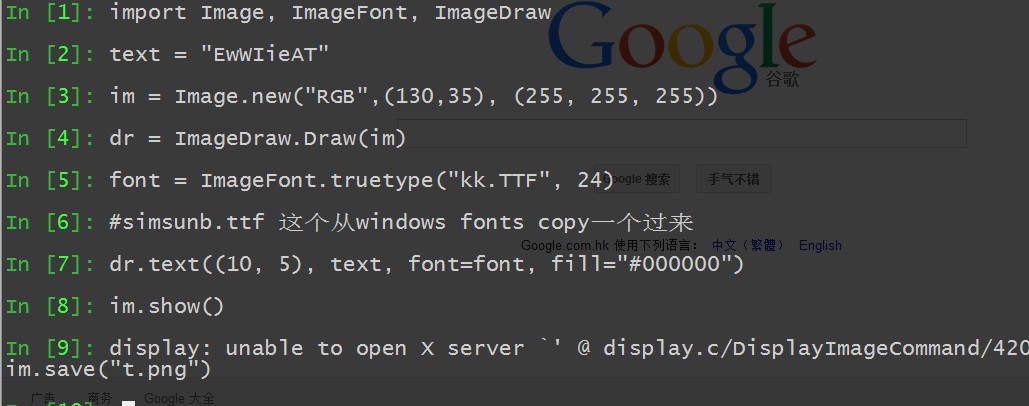
Task: Open the Google 大全 footer link
Action: coord(179,399)
